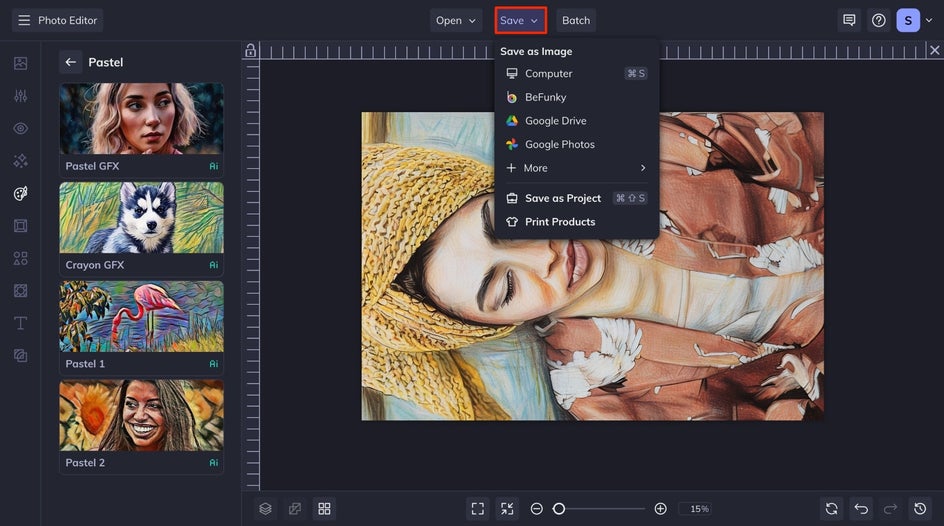
Task: Go back from Pastel panel
Action: tap(70, 62)
